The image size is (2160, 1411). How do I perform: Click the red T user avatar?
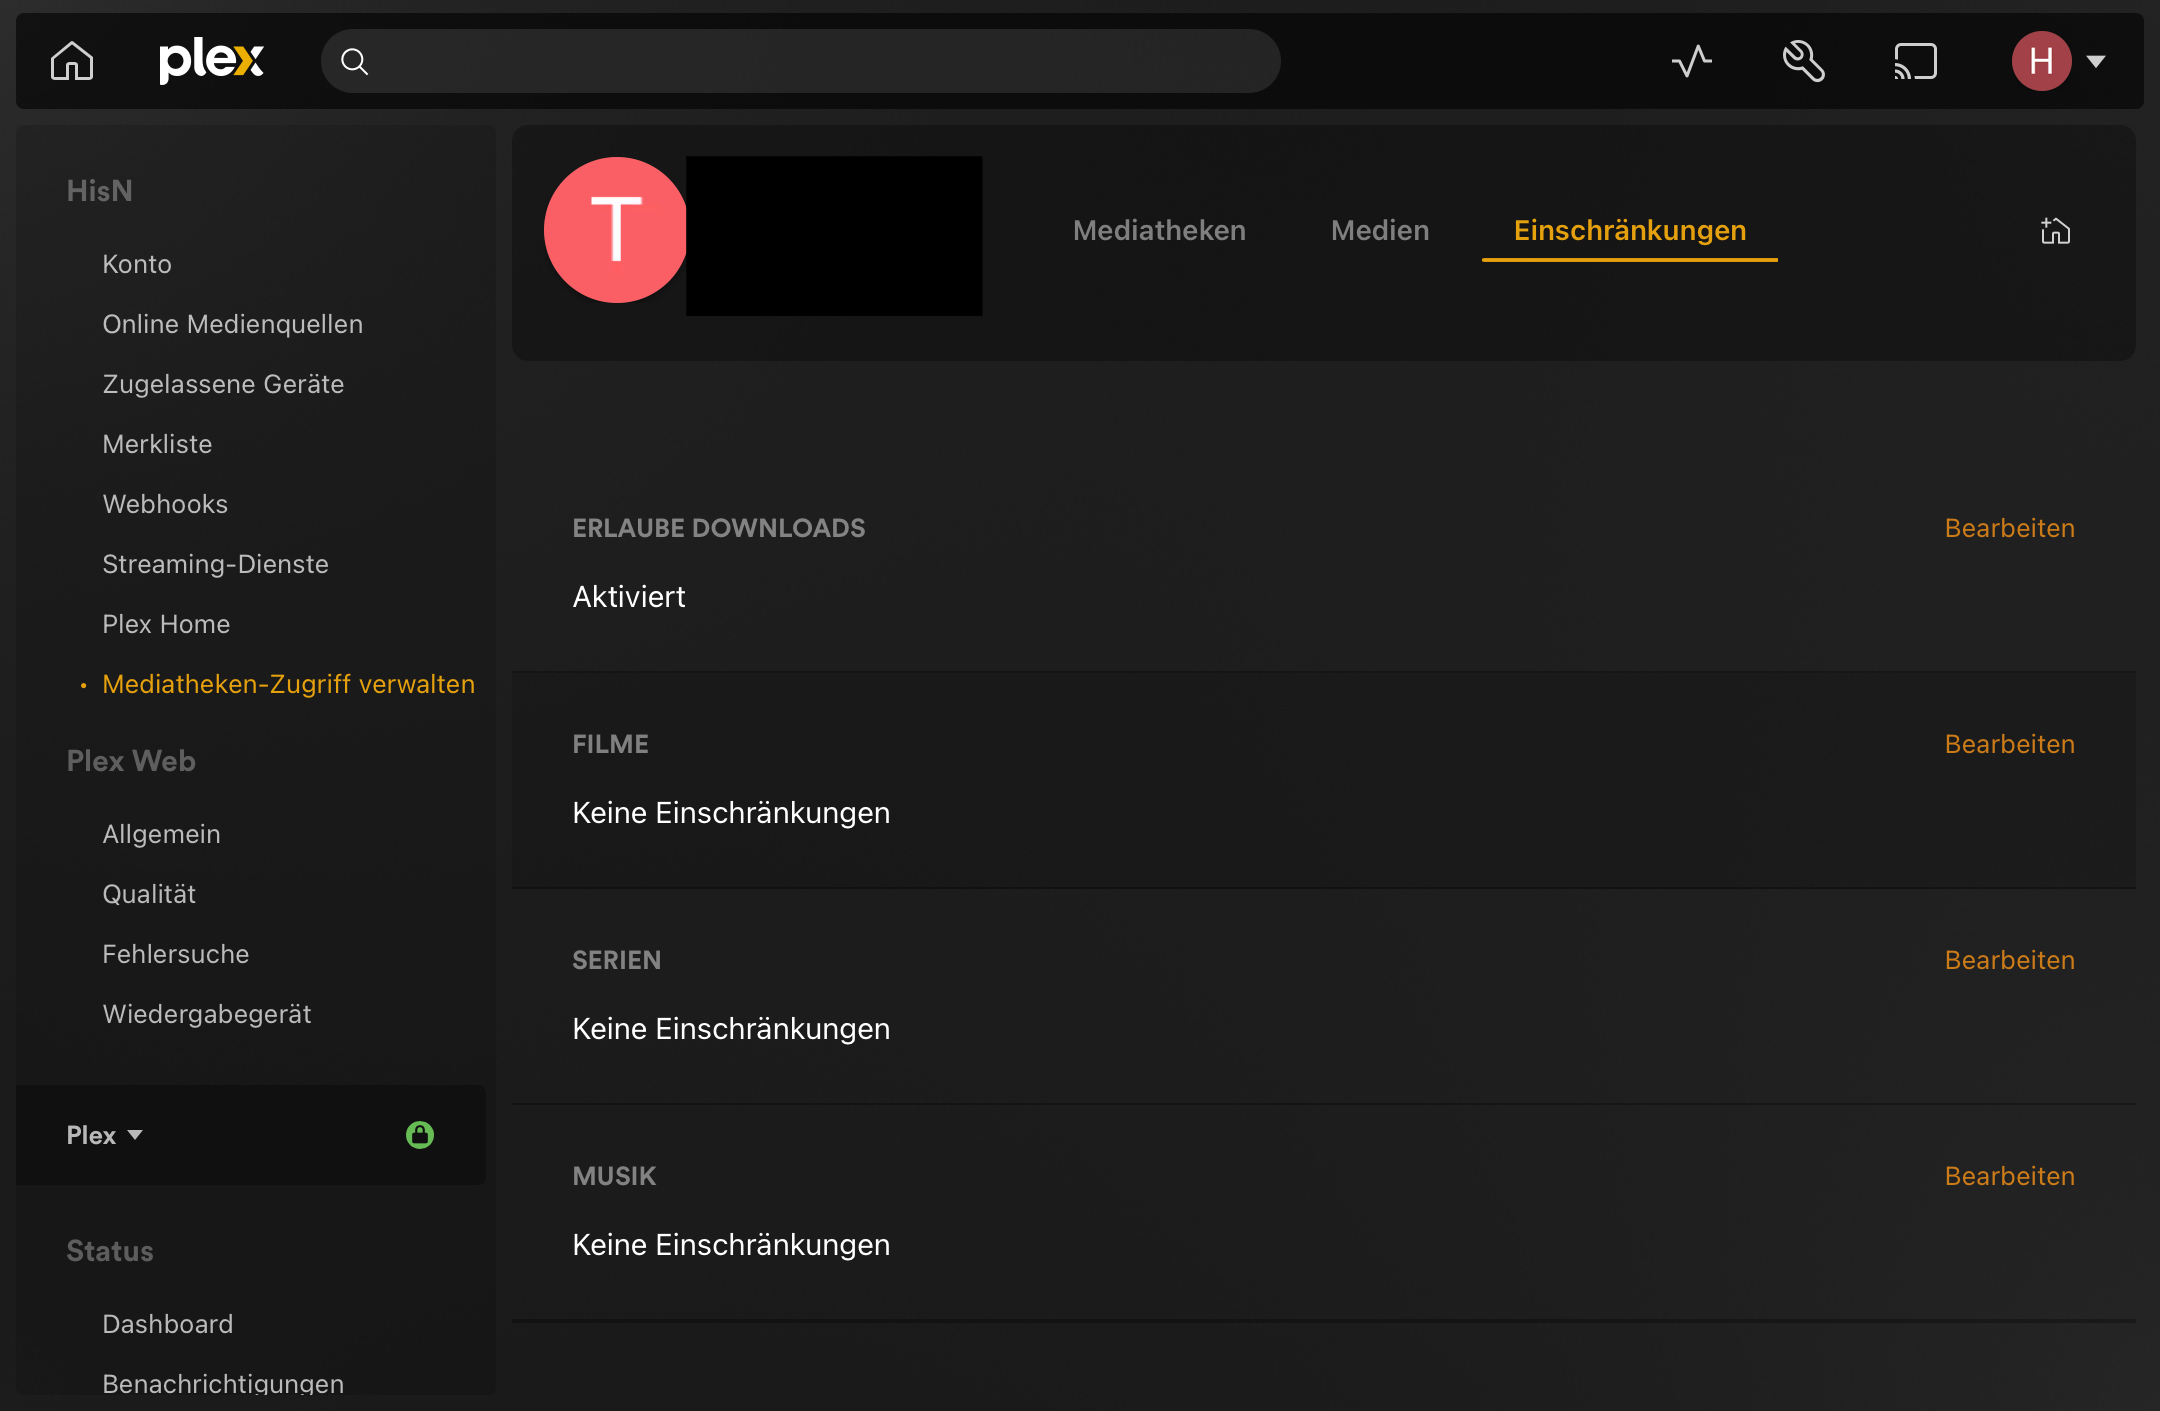click(x=616, y=230)
